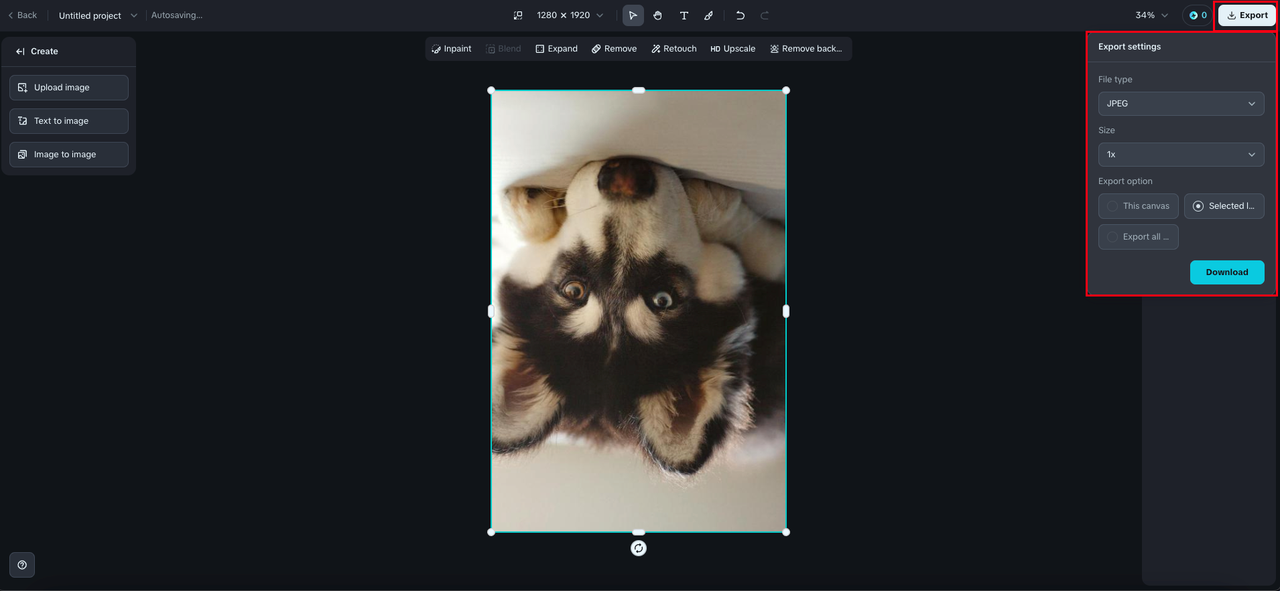This screenshot has height=591, width=1280.
Task: Select the Text tool
Action: (684, 15)
